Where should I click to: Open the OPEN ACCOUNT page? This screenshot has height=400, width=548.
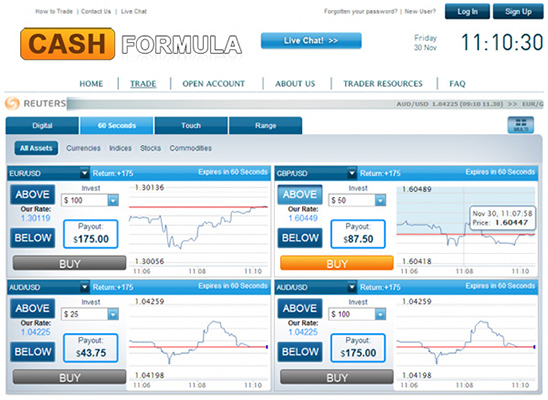click(214, 84)
